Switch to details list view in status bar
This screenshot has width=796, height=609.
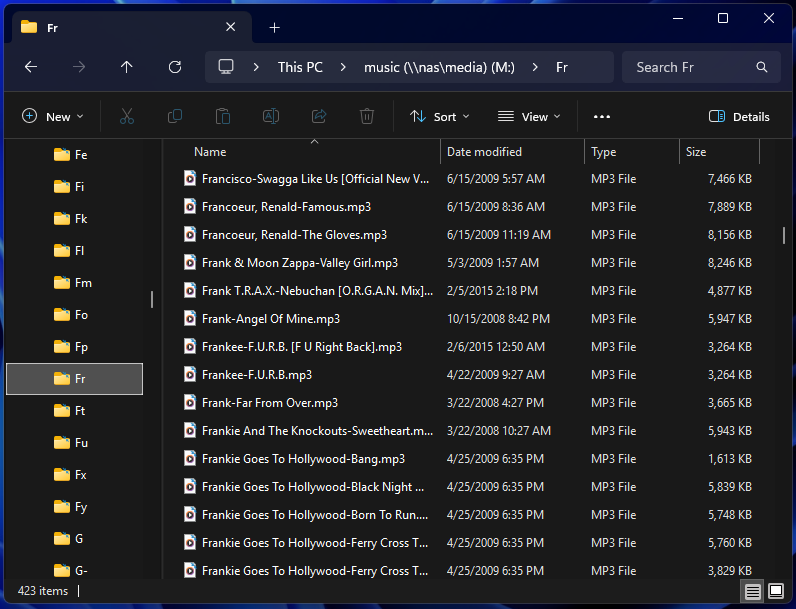point(752,591)
